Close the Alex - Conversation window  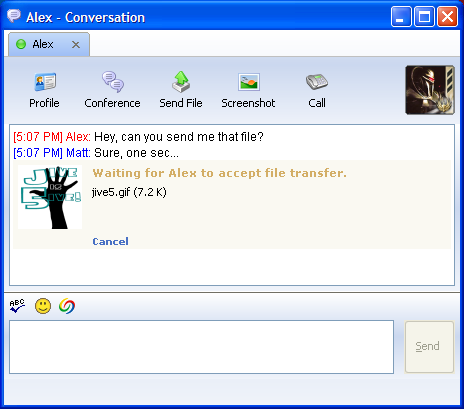tap(447, 16)
